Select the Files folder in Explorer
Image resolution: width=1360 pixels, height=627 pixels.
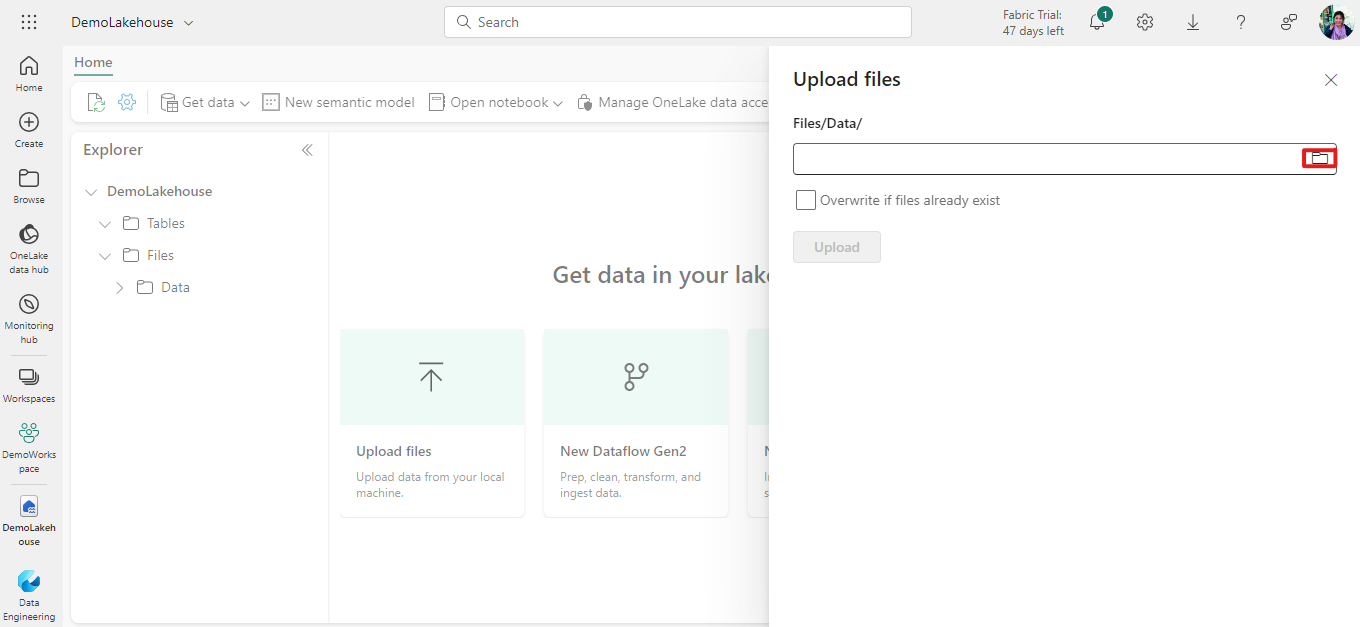pos(160,255)
